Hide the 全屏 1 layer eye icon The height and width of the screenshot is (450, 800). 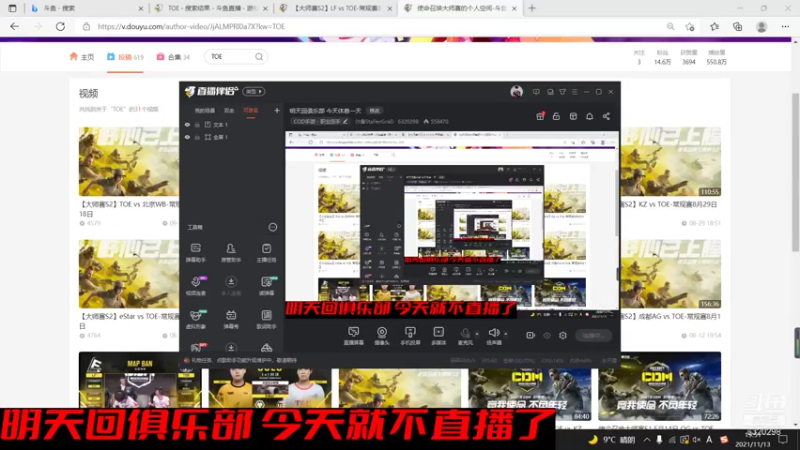point(187,137)
